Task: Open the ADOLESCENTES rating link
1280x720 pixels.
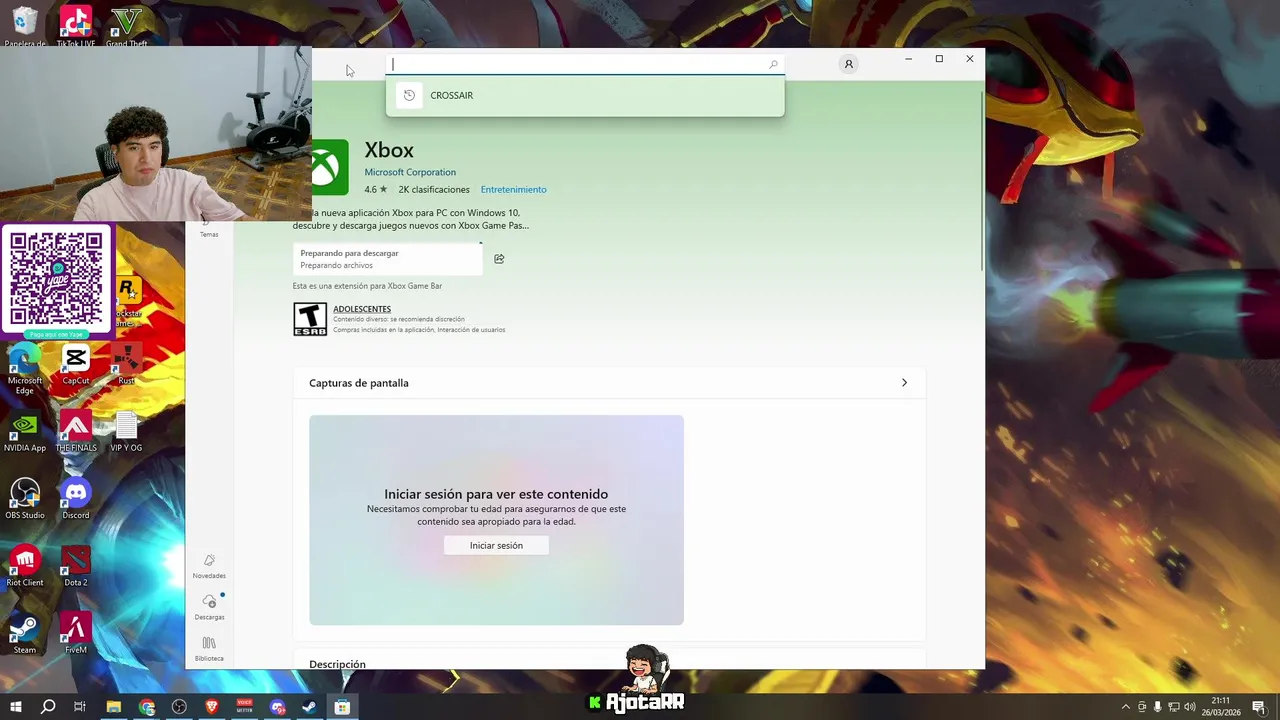Action: coord(362,309)
